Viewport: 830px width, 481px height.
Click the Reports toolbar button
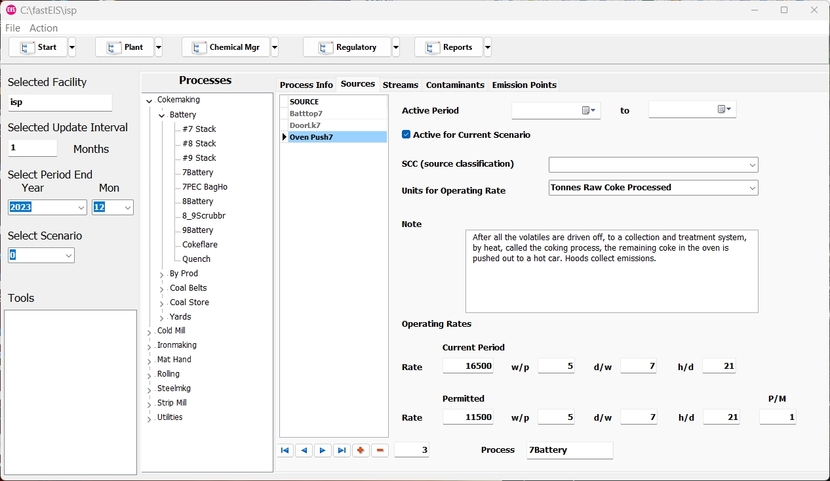pos(448,47)
